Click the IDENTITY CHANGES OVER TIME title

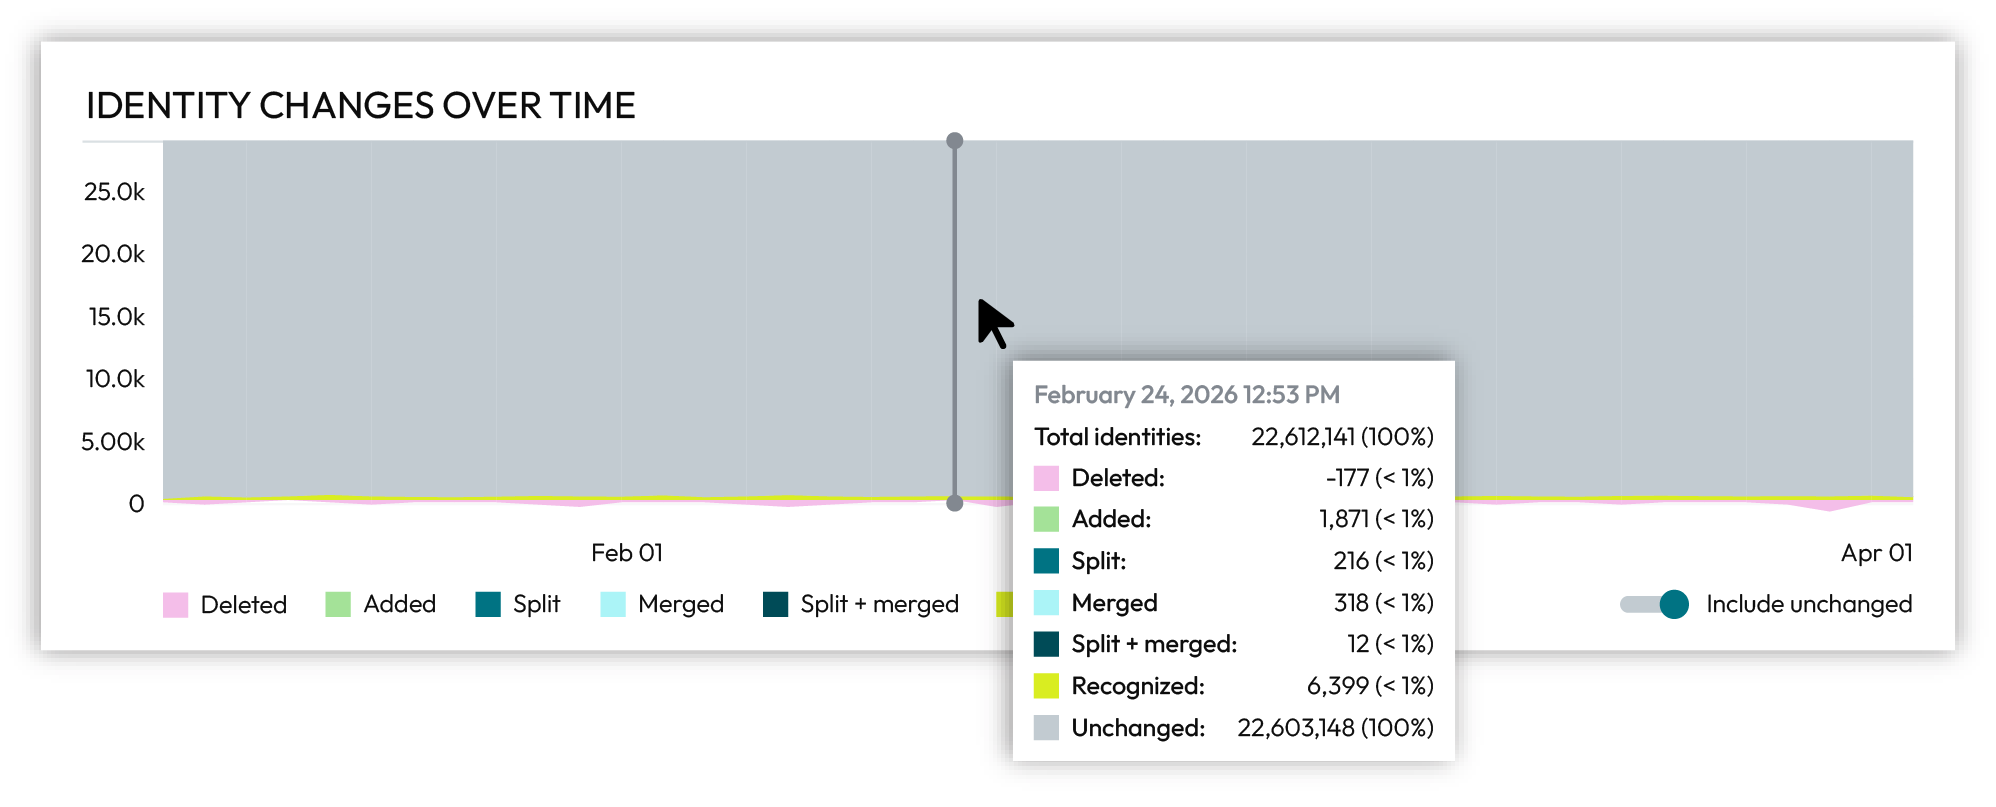click(x=362, y=104)
